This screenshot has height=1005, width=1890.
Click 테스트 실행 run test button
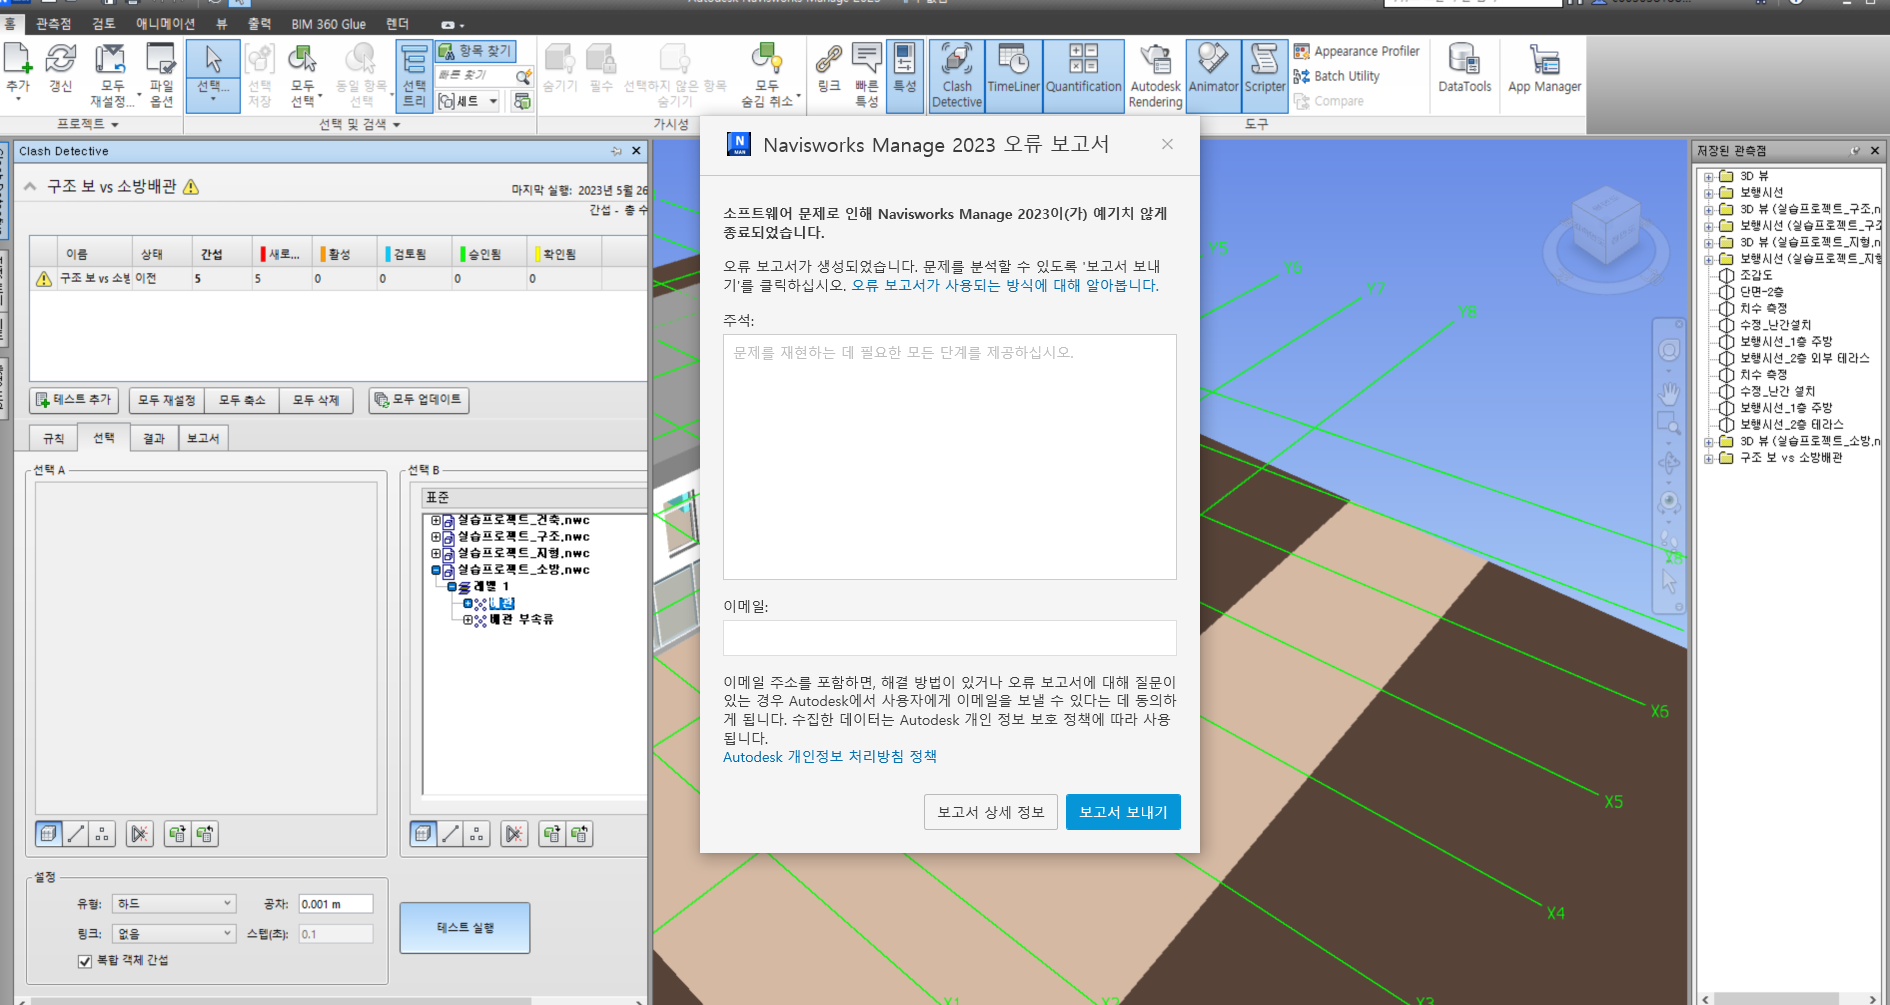pyautogui.click(x=465, y=928)
